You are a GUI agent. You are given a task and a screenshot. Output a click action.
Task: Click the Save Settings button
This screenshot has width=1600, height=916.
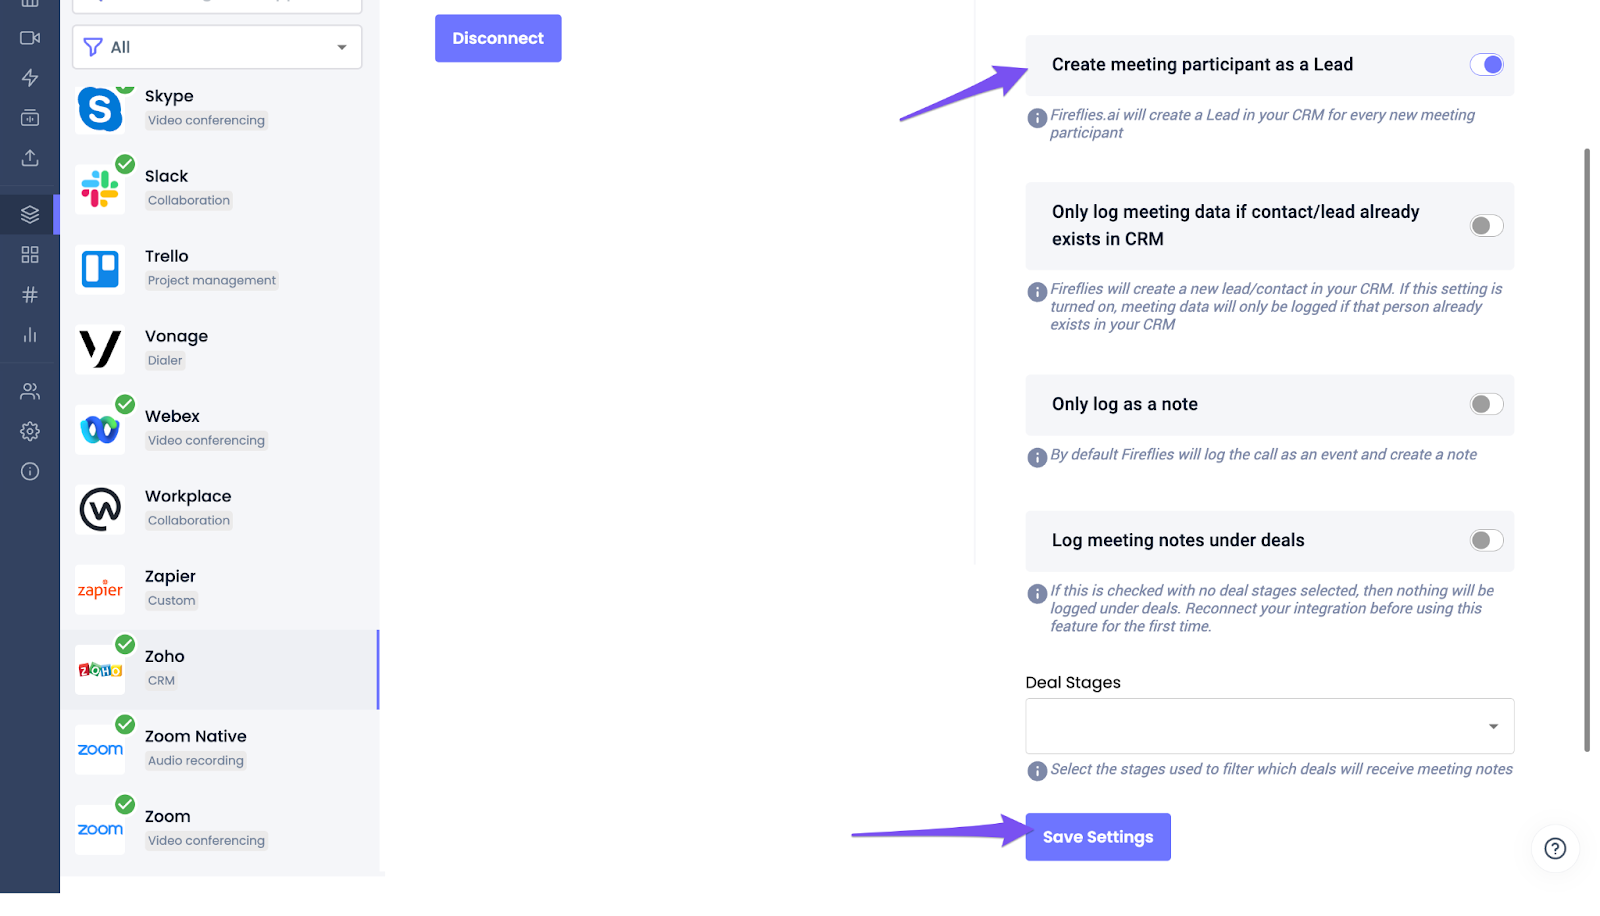(1097, 837)
